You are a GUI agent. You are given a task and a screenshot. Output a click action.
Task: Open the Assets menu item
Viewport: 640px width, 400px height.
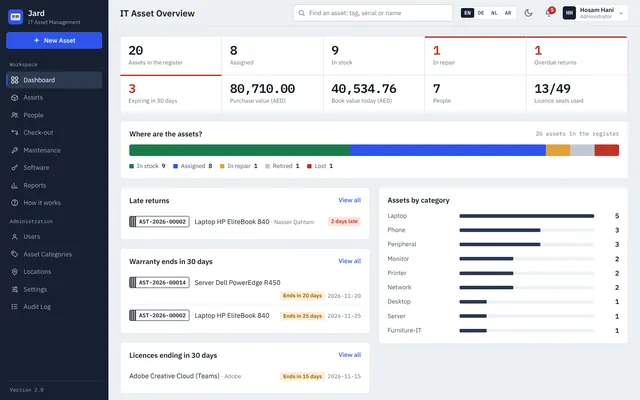pos(54,98)
